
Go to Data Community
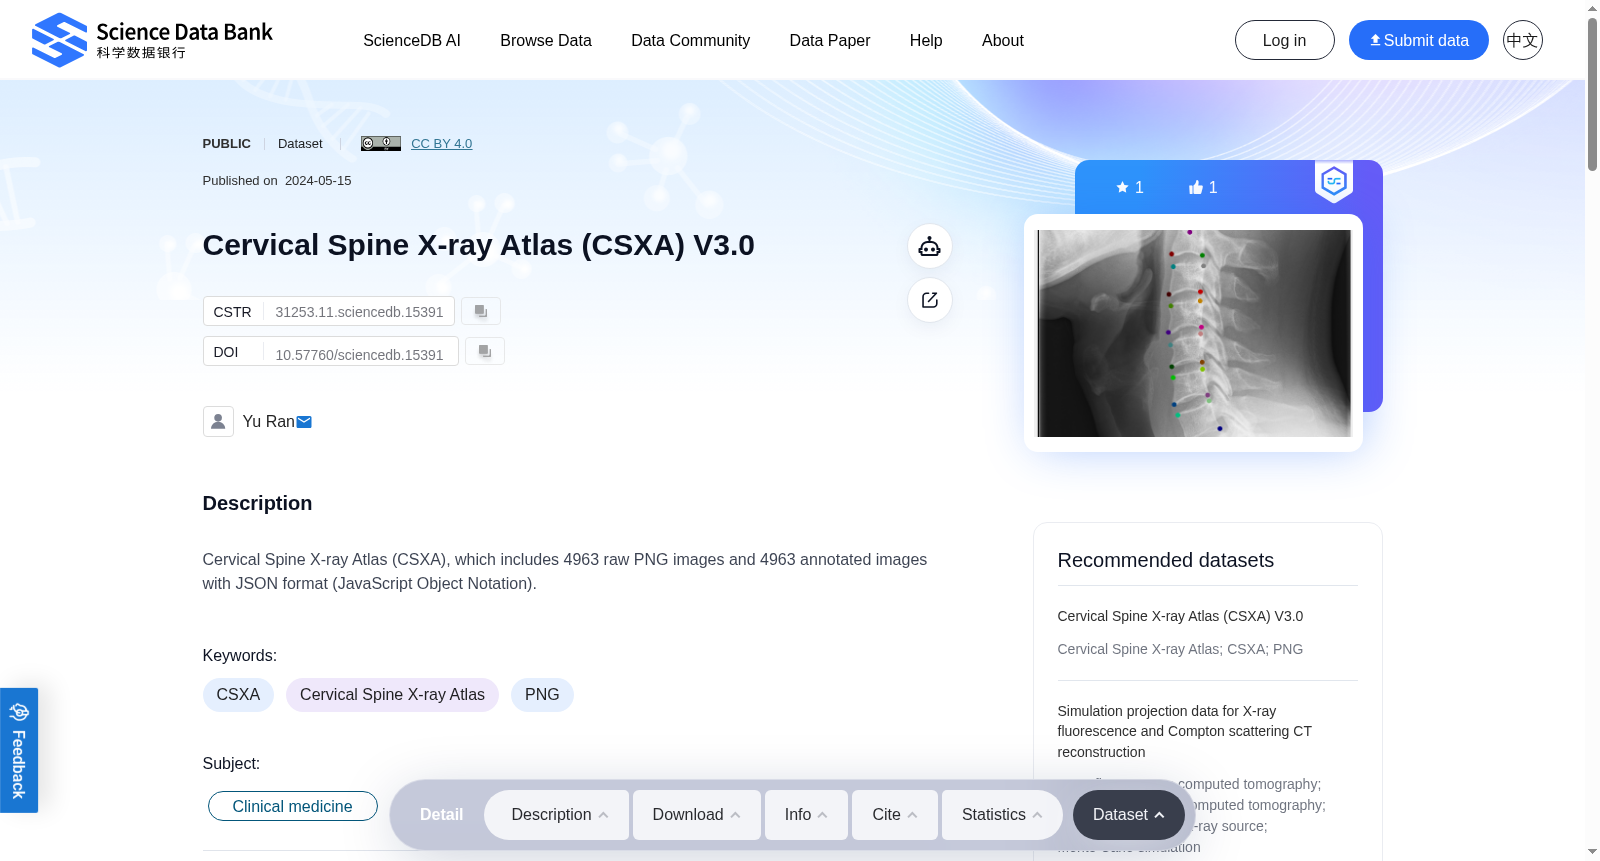690,40
